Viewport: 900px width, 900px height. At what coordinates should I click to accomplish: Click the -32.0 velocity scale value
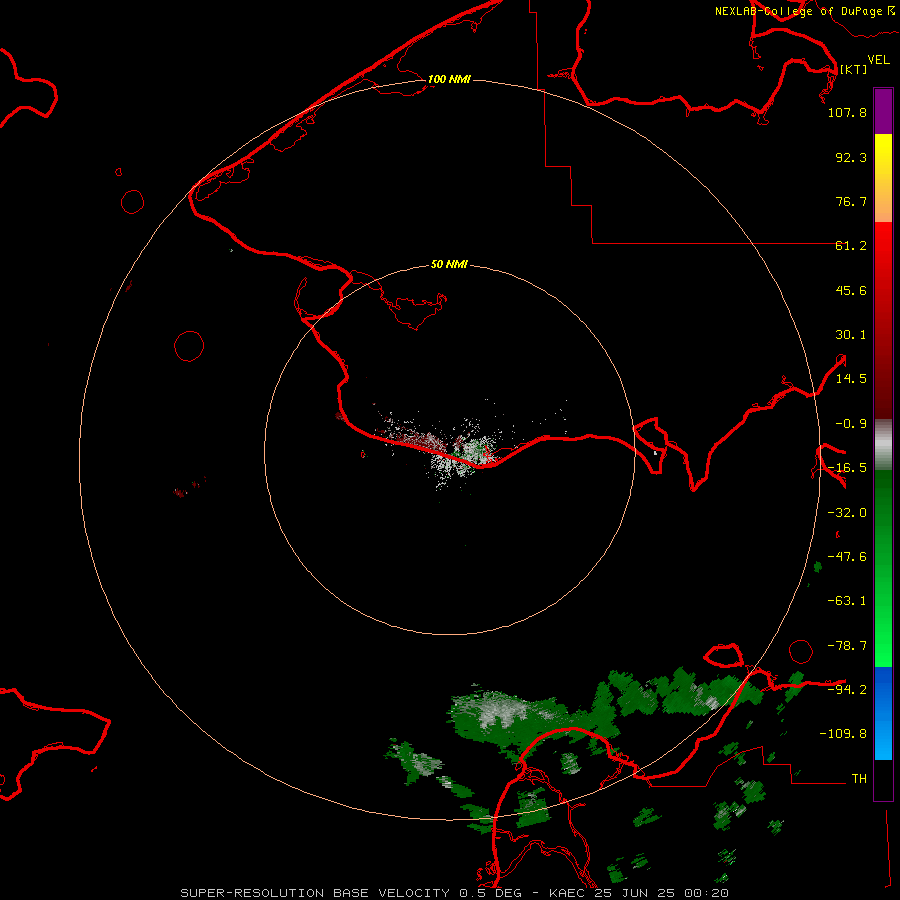click(847, 513)
